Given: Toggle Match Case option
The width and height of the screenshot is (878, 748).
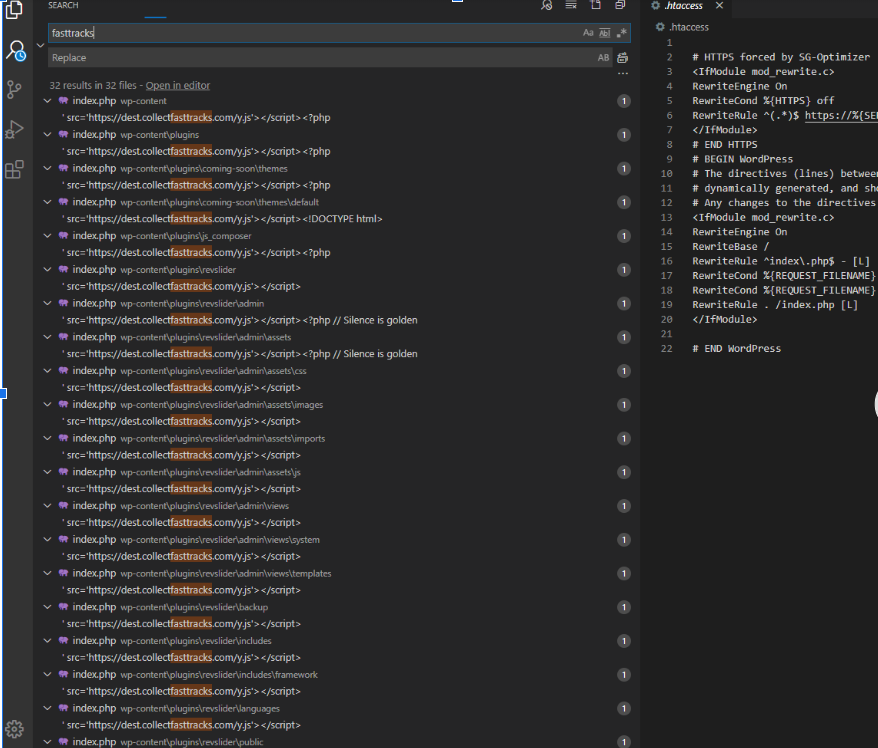Looking at the screenshot, I should coord(588,33).
